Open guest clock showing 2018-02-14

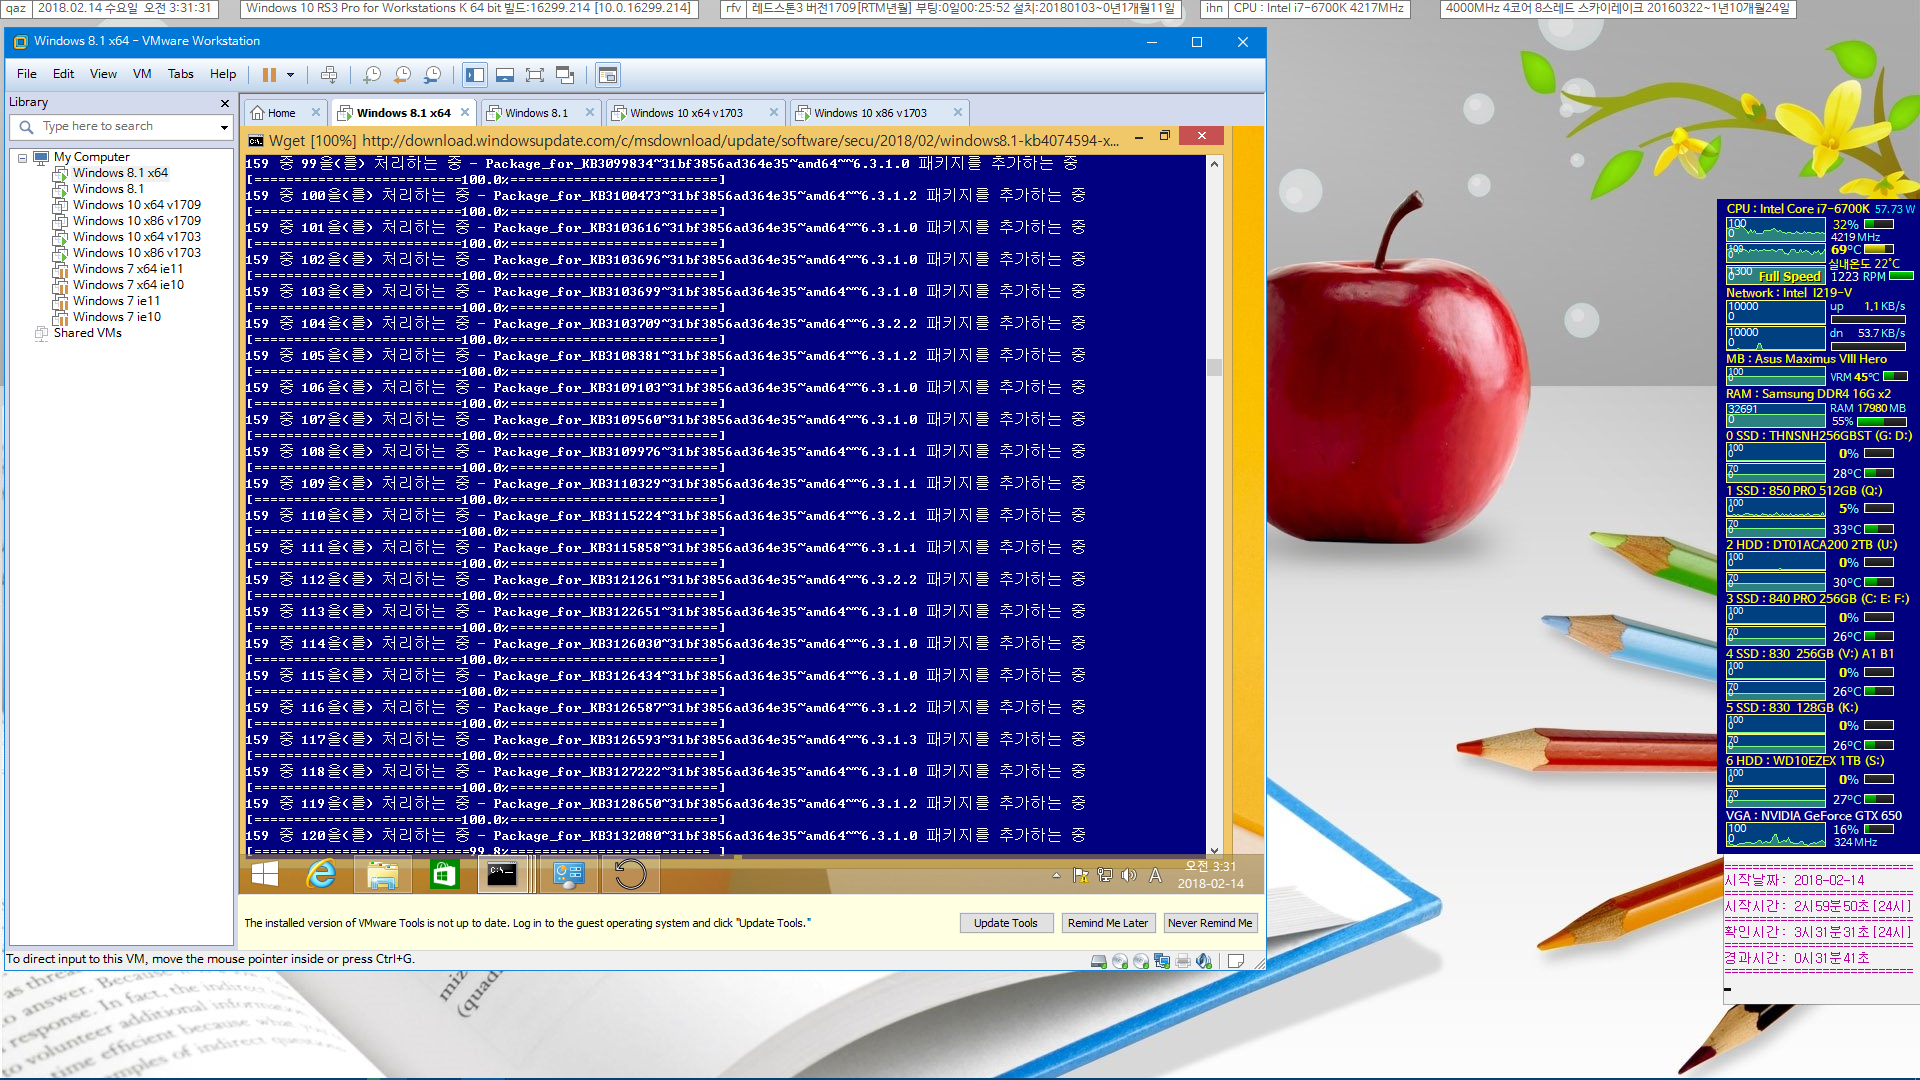pyautogui.click(x=1210, y=875)
